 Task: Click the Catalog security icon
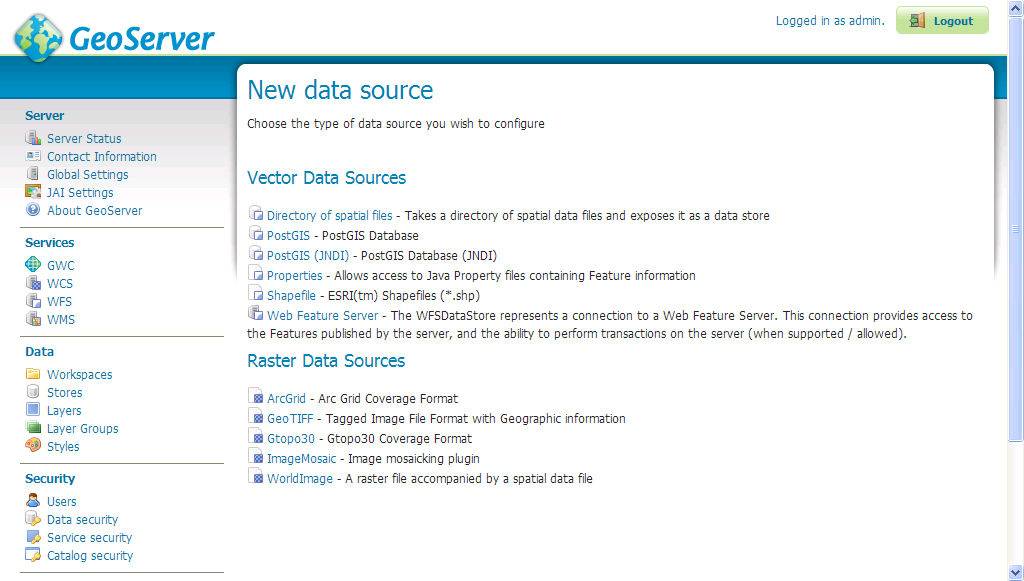click(33, 555)
